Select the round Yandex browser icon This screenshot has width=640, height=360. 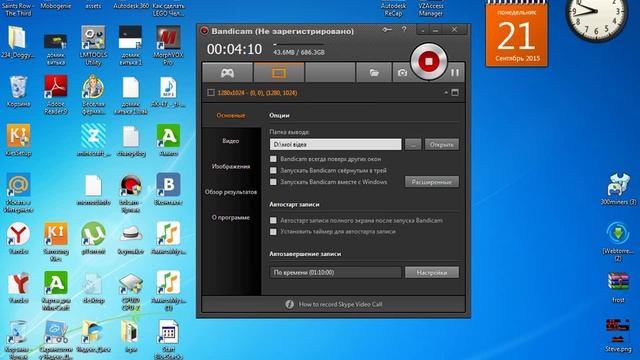tap(18, 239)
